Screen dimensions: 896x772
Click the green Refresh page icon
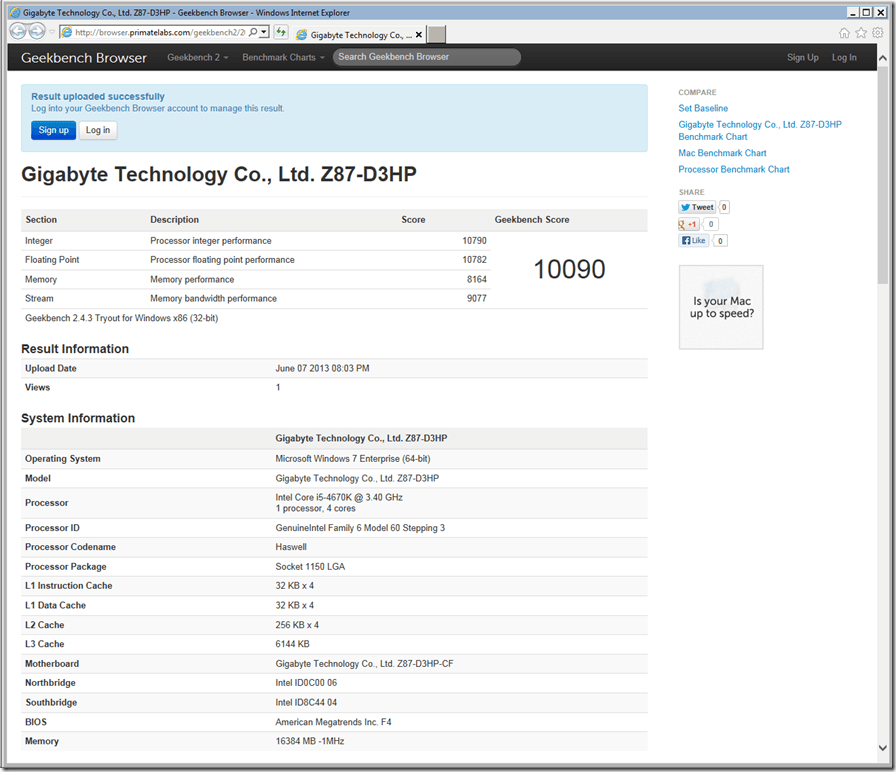[x=281, y=32]
